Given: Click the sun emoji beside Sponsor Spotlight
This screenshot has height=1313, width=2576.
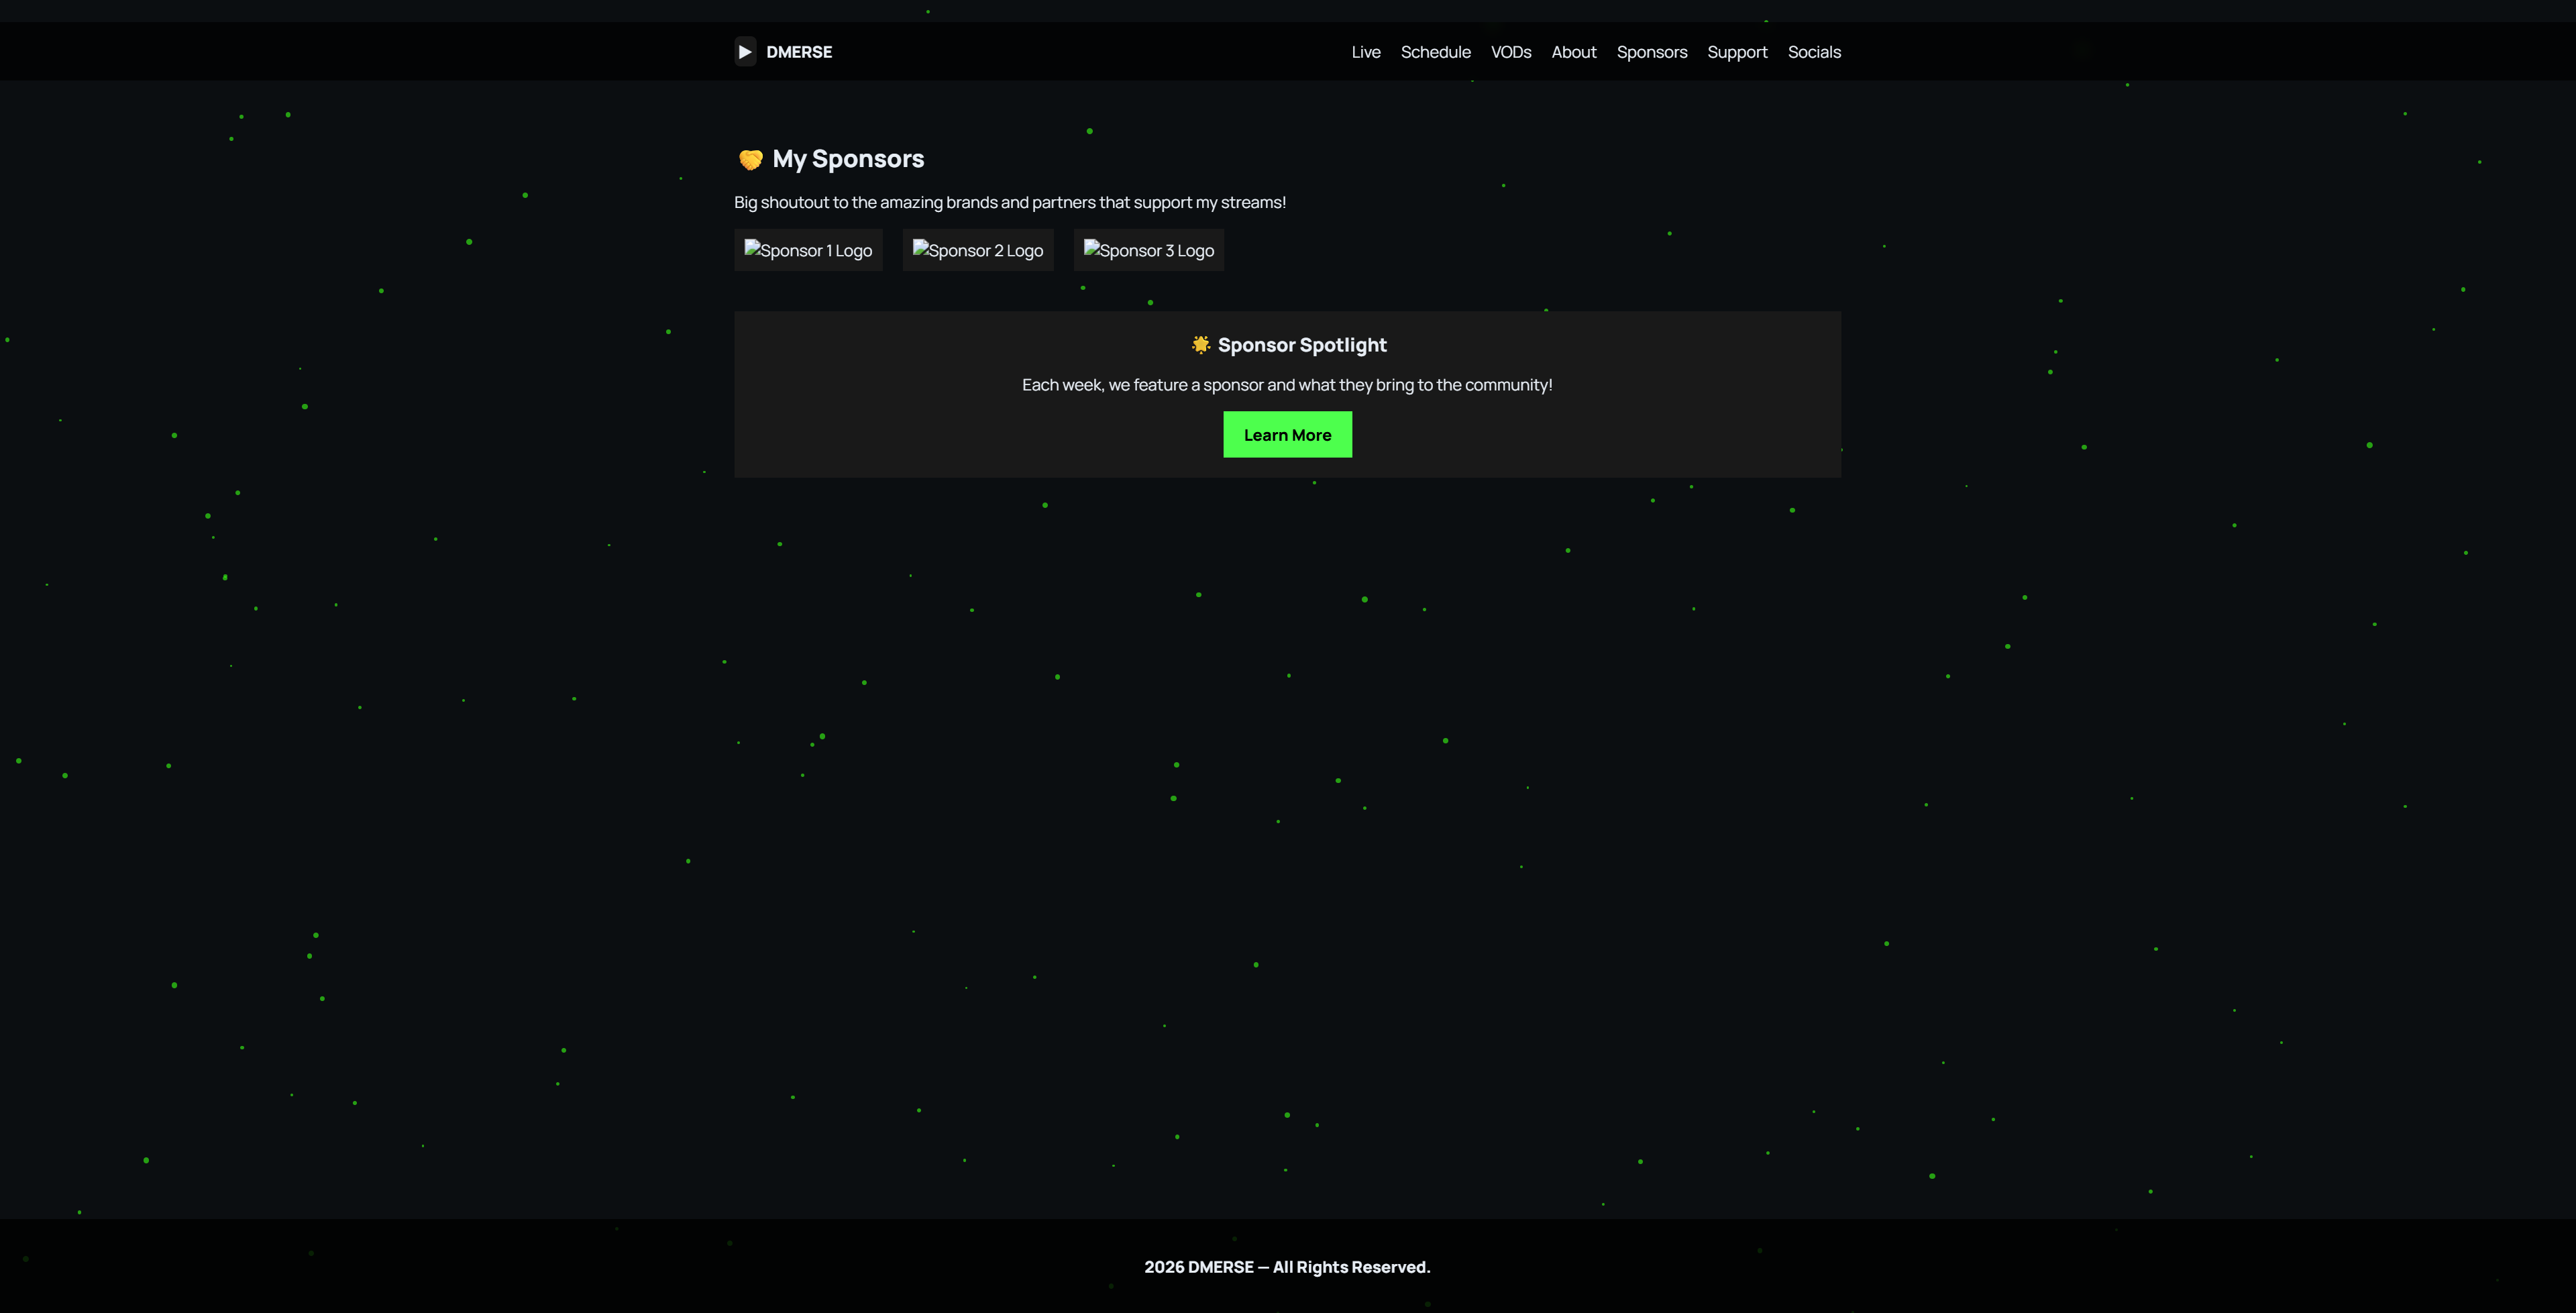Looking at the screenshot, I should [1200, 344].
